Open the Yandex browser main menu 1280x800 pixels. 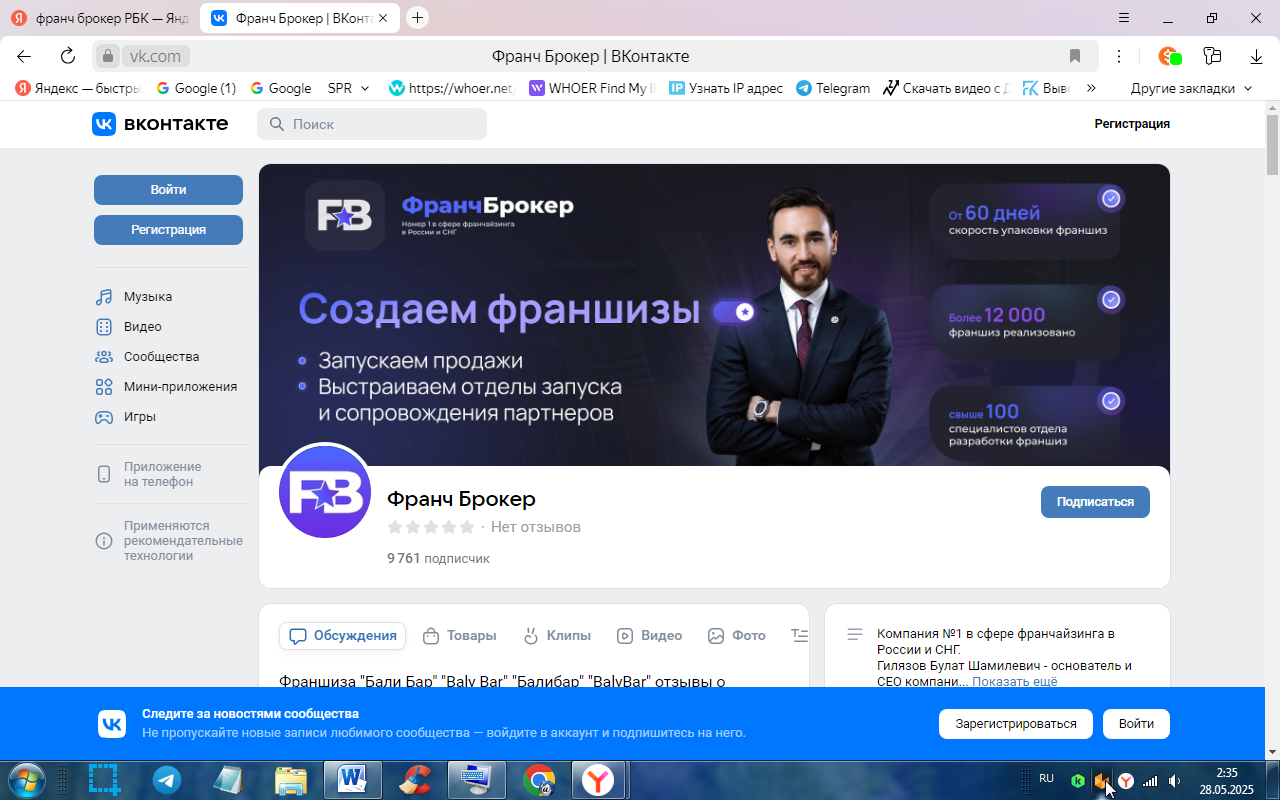pyautogui.click(x=1124, y=18)
